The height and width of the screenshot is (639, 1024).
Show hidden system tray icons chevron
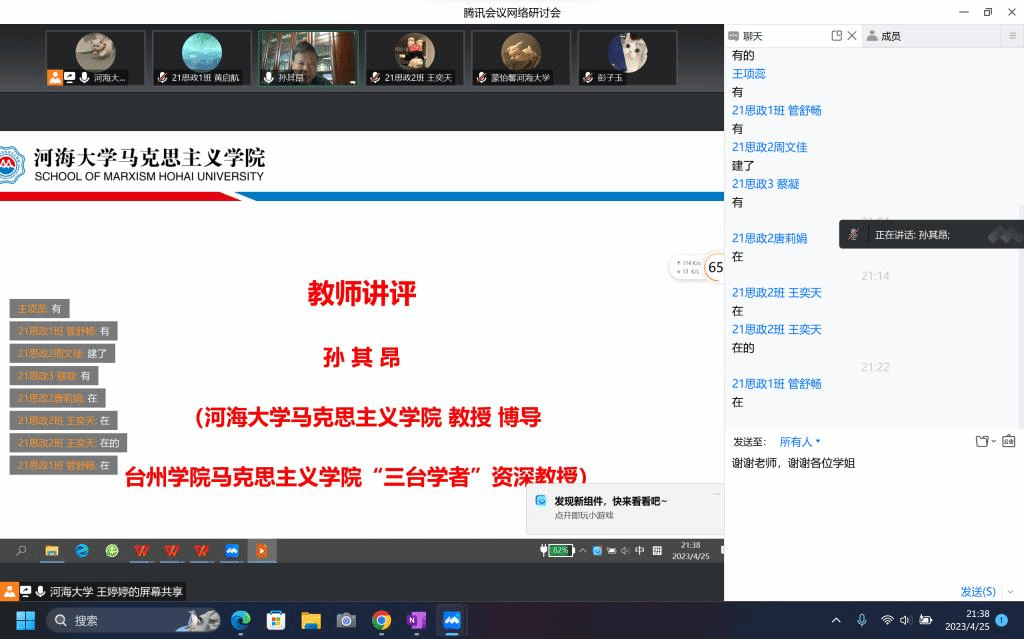tap(836, 620)
